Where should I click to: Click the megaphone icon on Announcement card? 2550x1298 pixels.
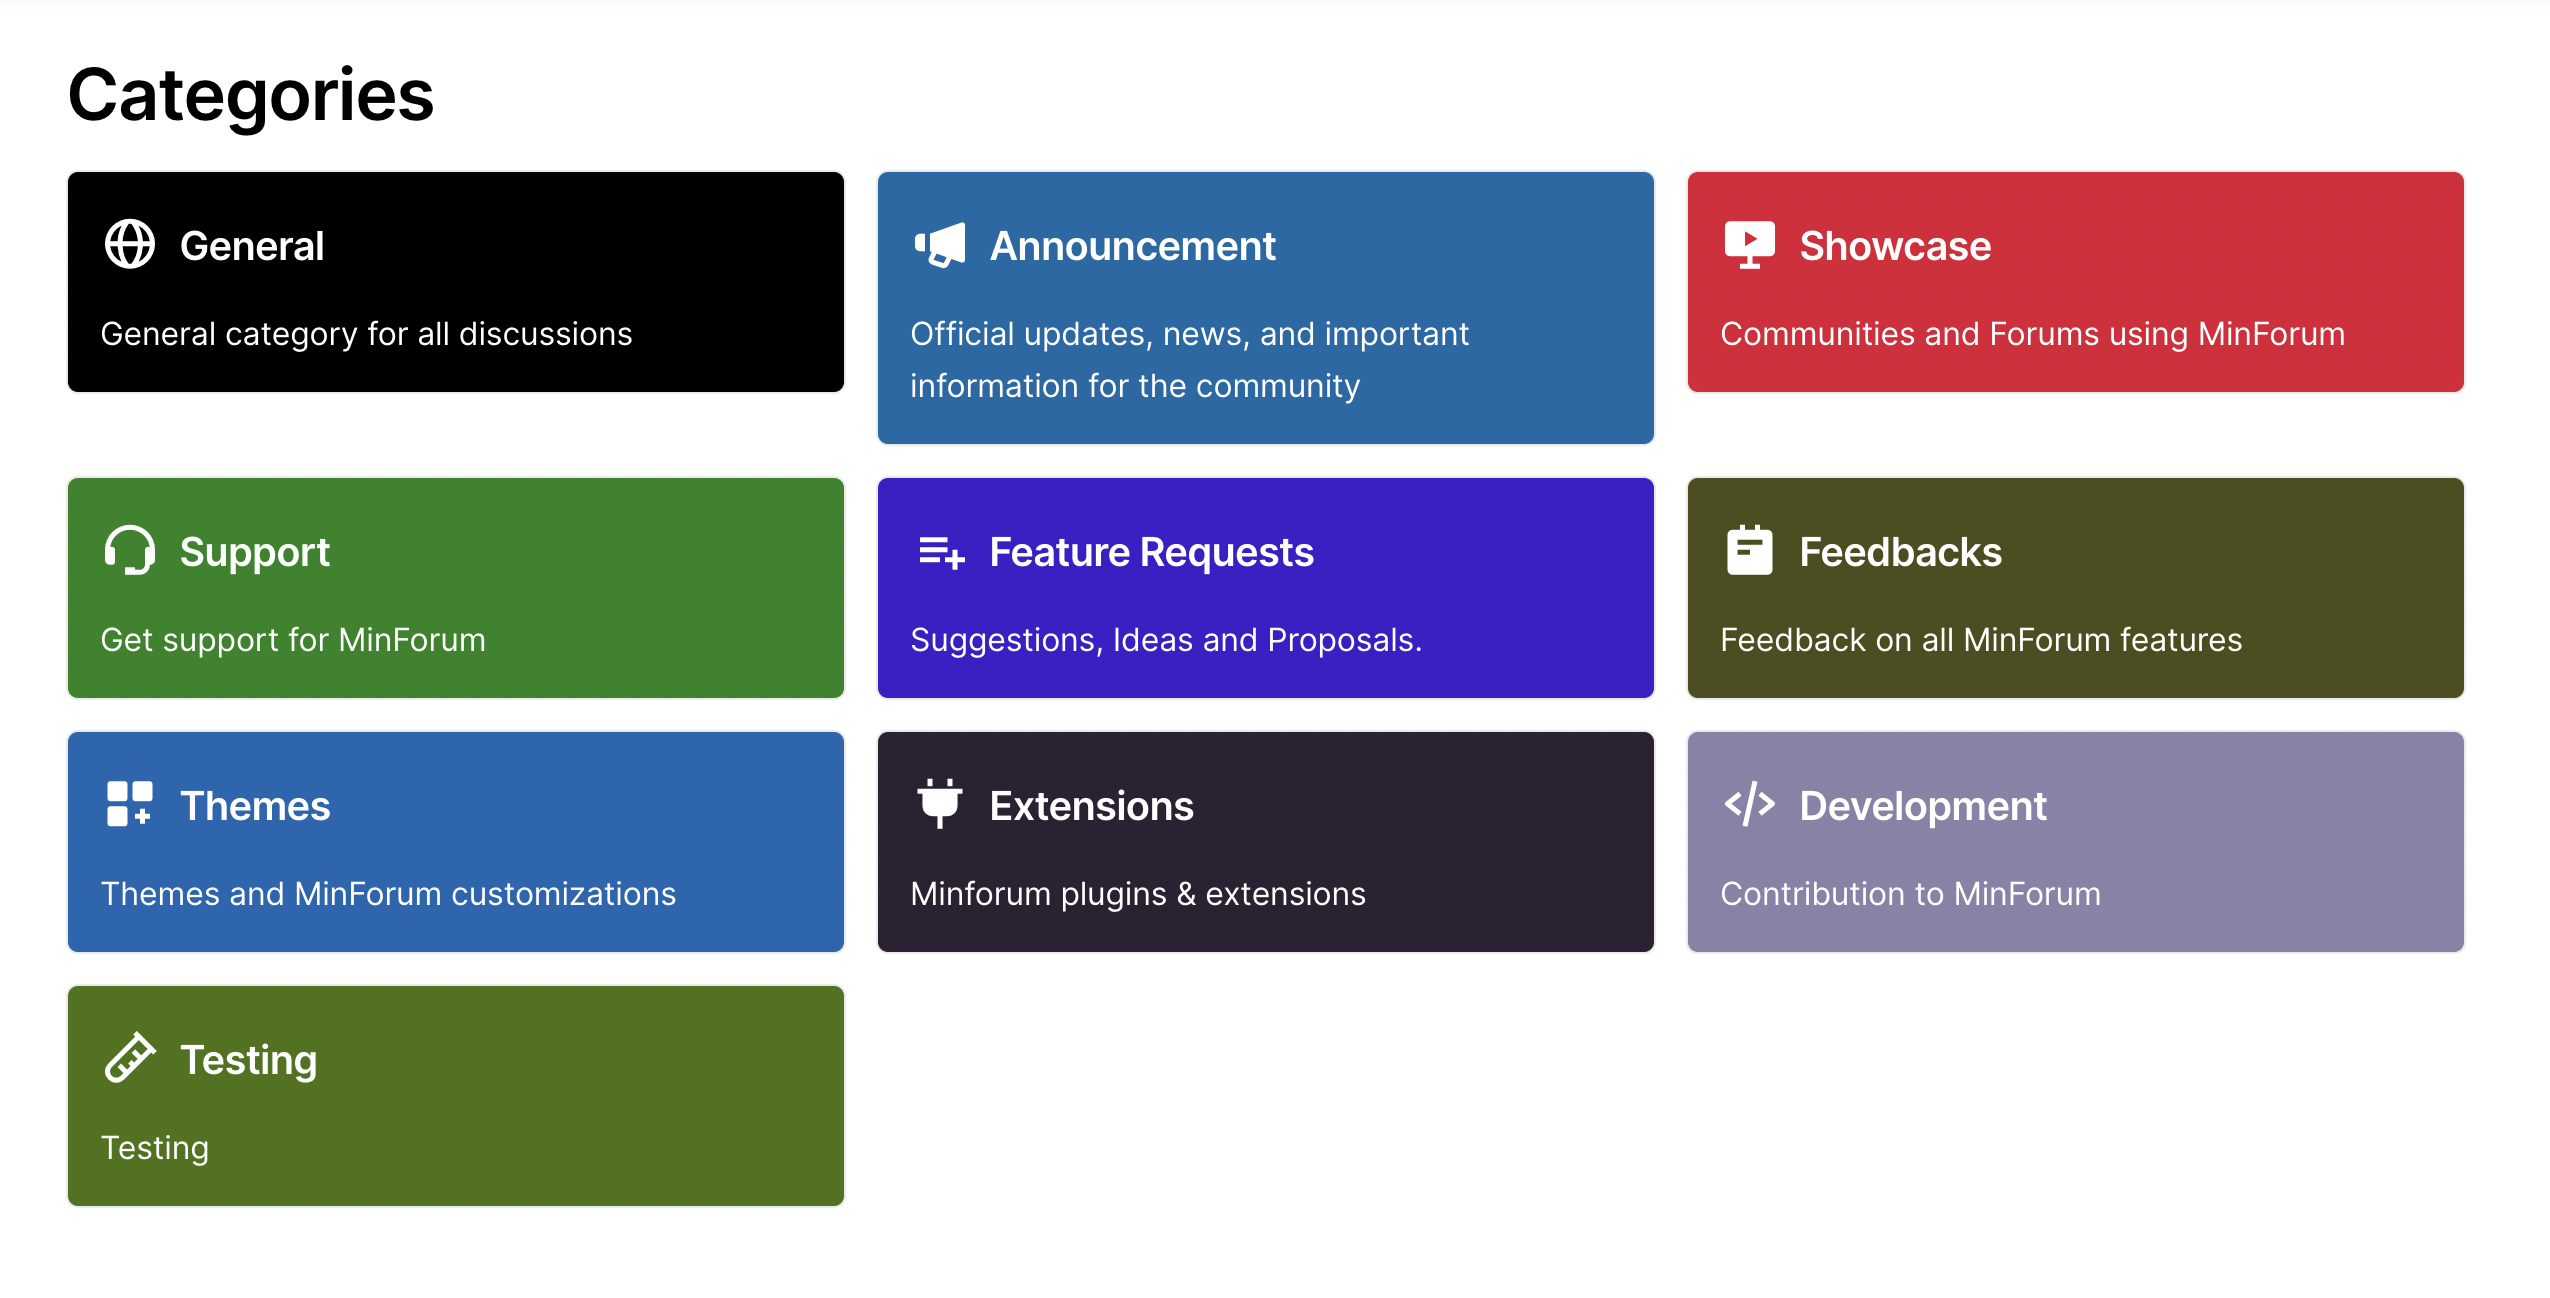[x=940, y=245]
